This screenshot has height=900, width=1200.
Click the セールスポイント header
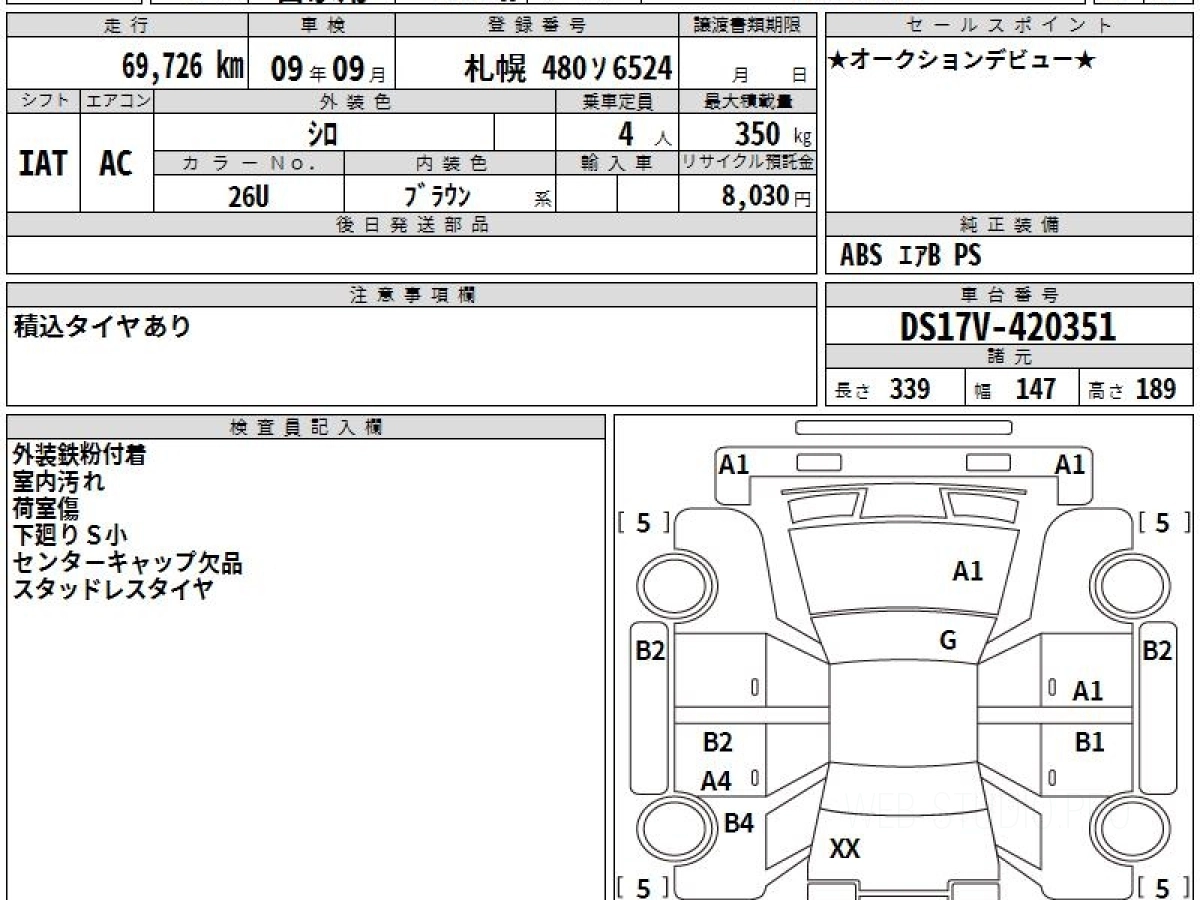click(x=1010, y=26)
